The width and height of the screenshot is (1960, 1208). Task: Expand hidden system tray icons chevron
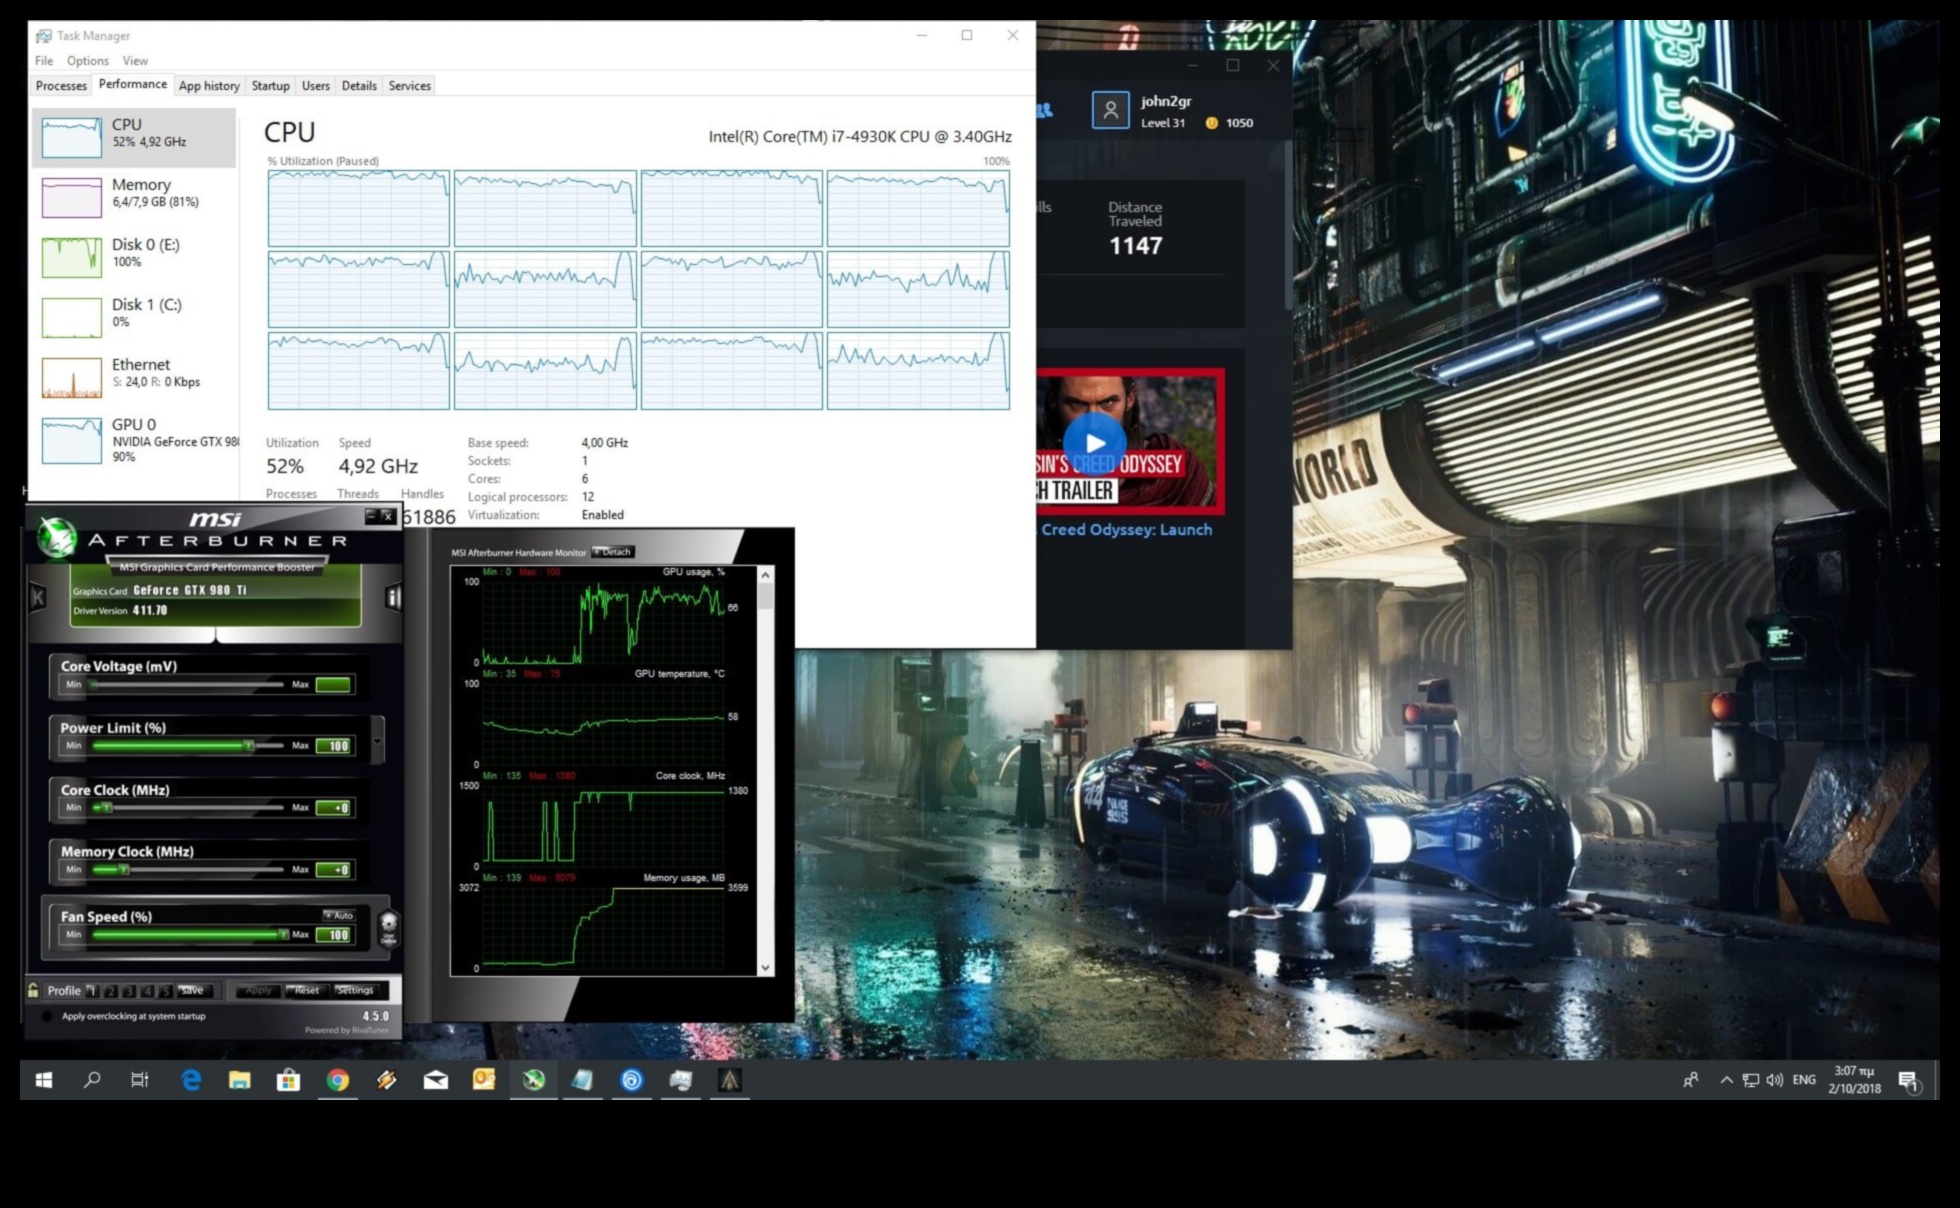click(1724, 1080)
